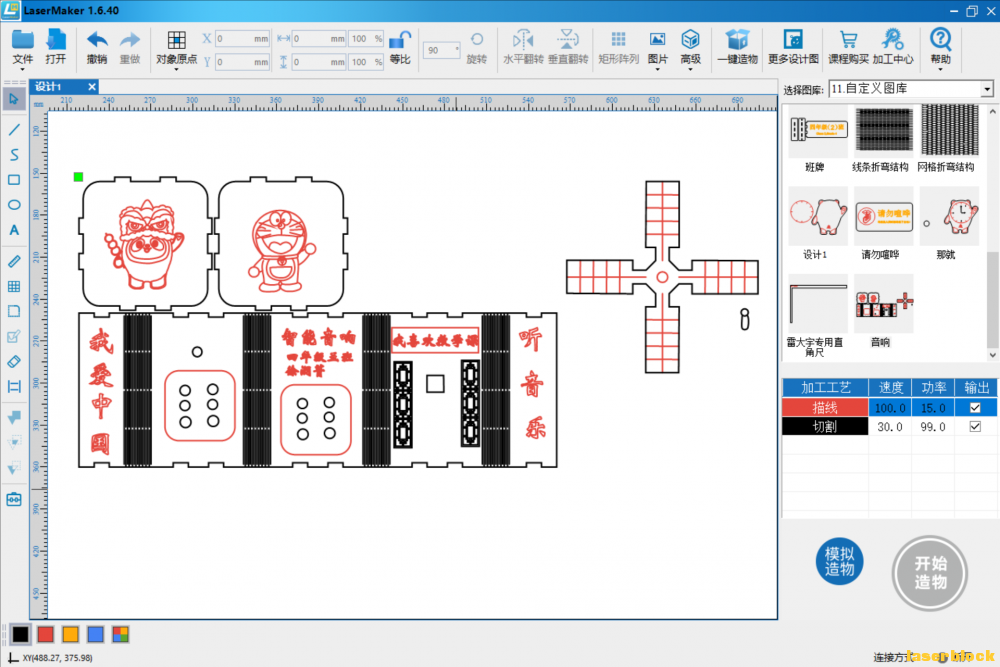Viewport: 1000px width, 667px height.
Task: Open the 矩形阵列 rectangular array tool
Action: point(618,40)
